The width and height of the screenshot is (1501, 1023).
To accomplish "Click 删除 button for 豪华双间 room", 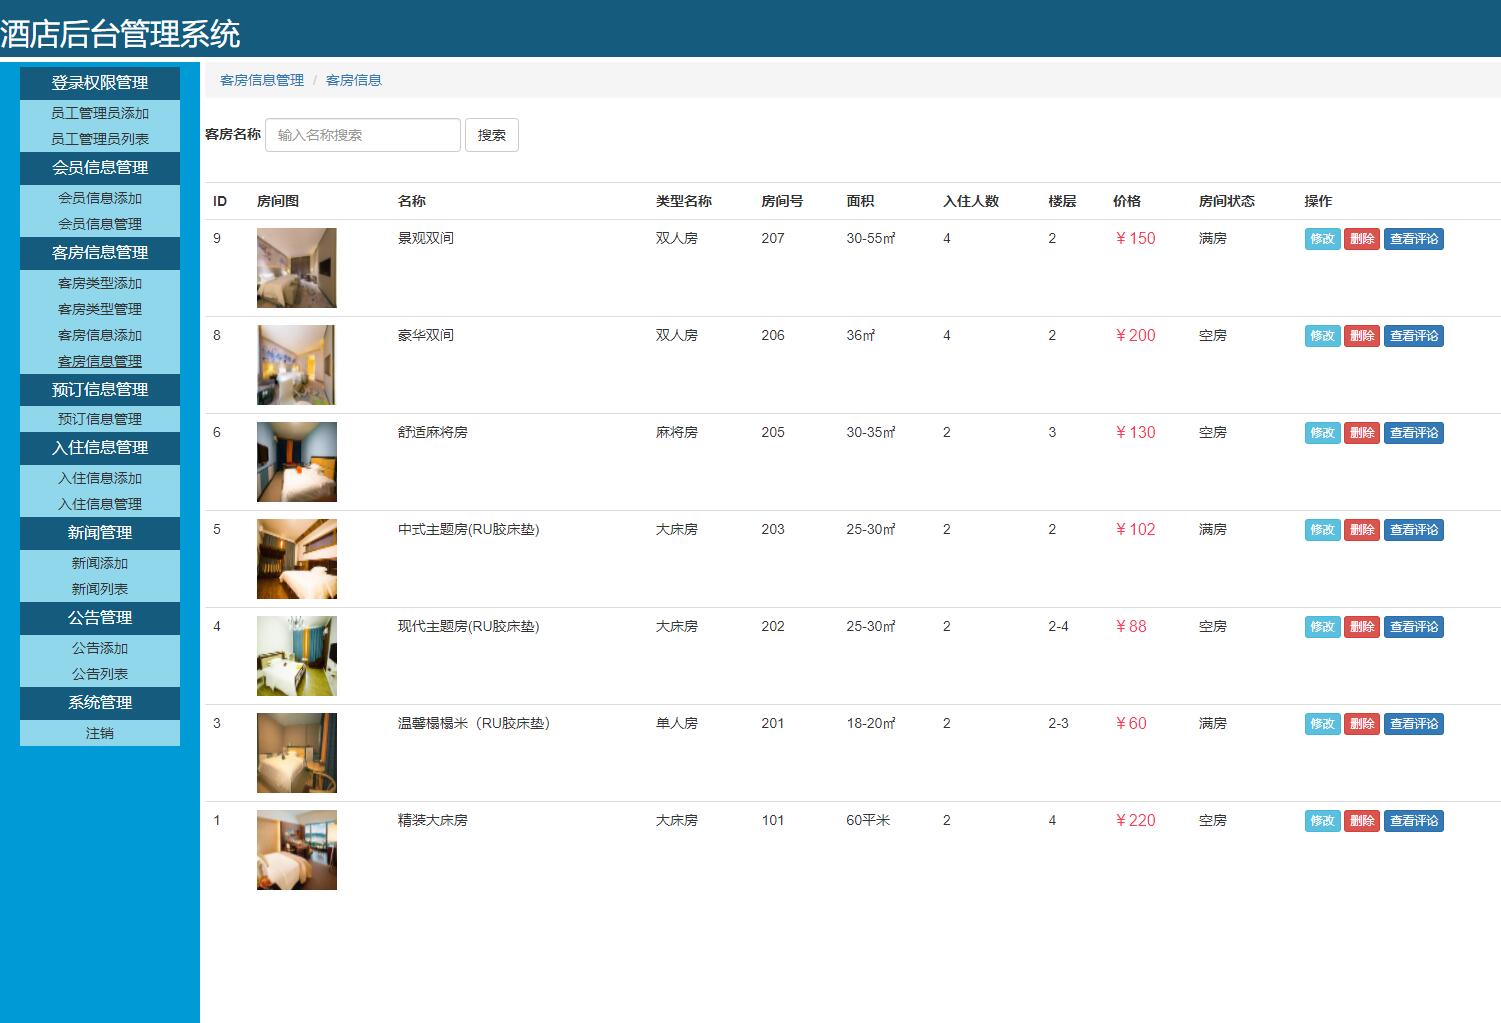I will click(x=1361, y=335).
